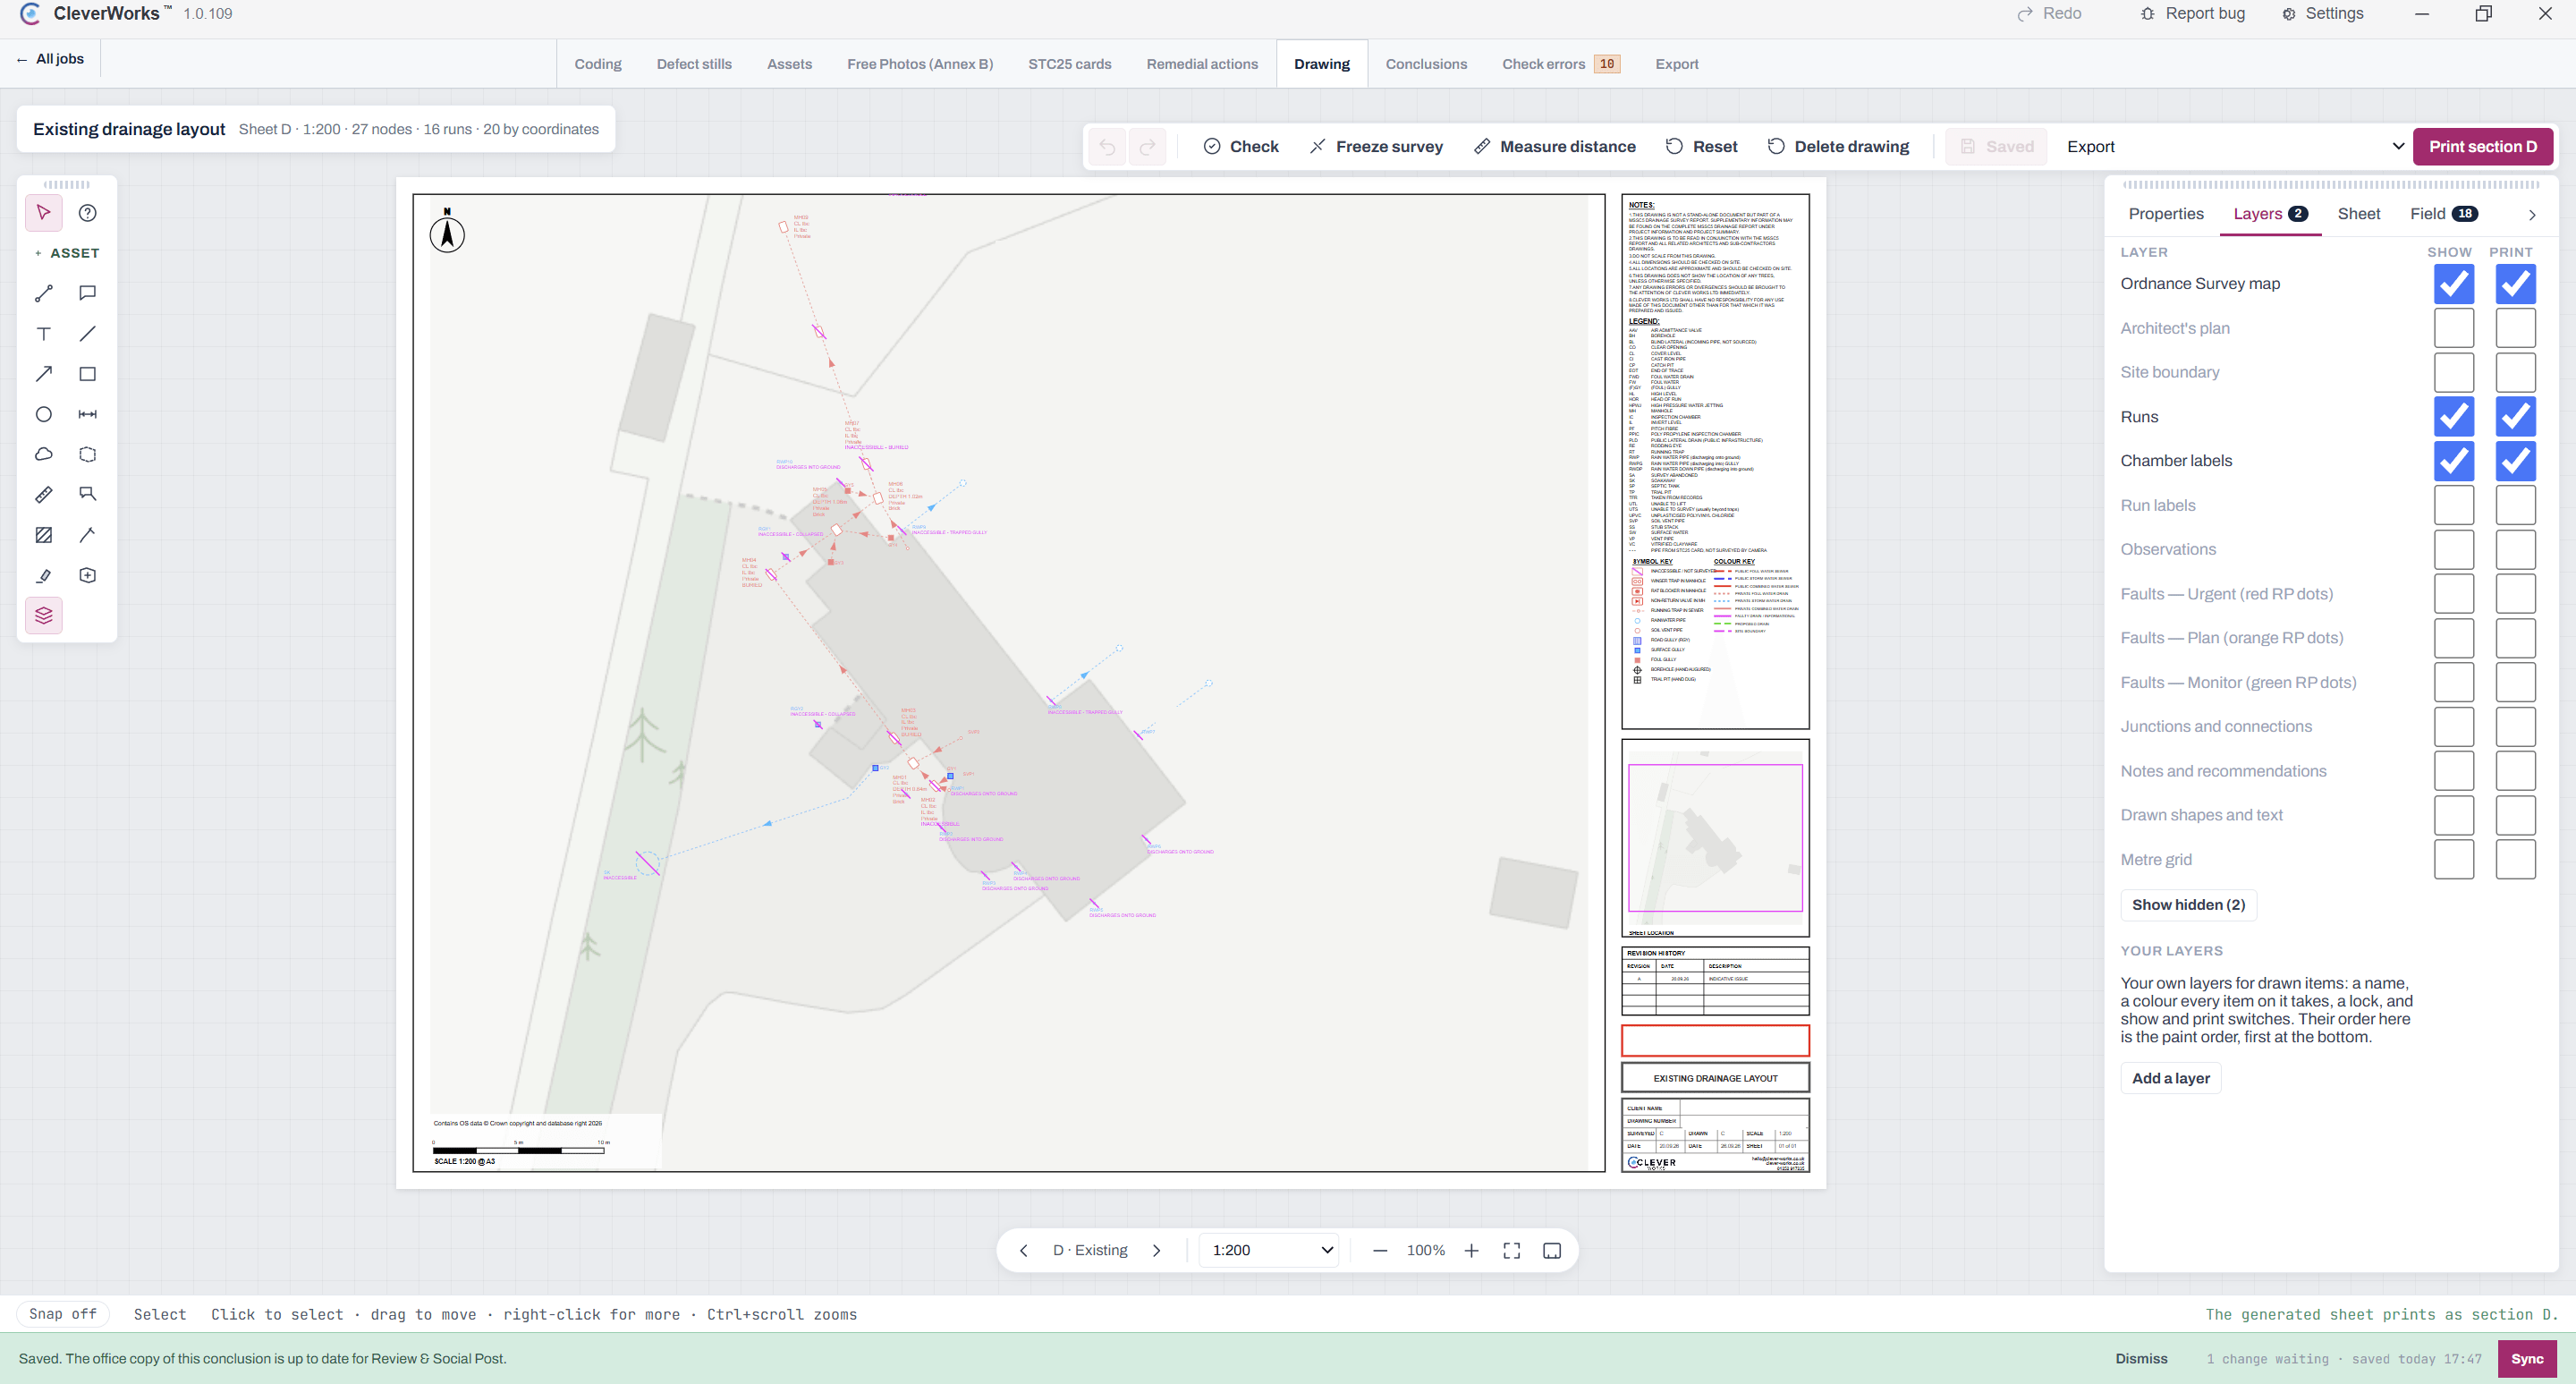The width and height of the screenshot is (2576, 1384).
Task: Pick the comment speech-bubble tool
Action: pyautogui.click(x=88, y=293)
